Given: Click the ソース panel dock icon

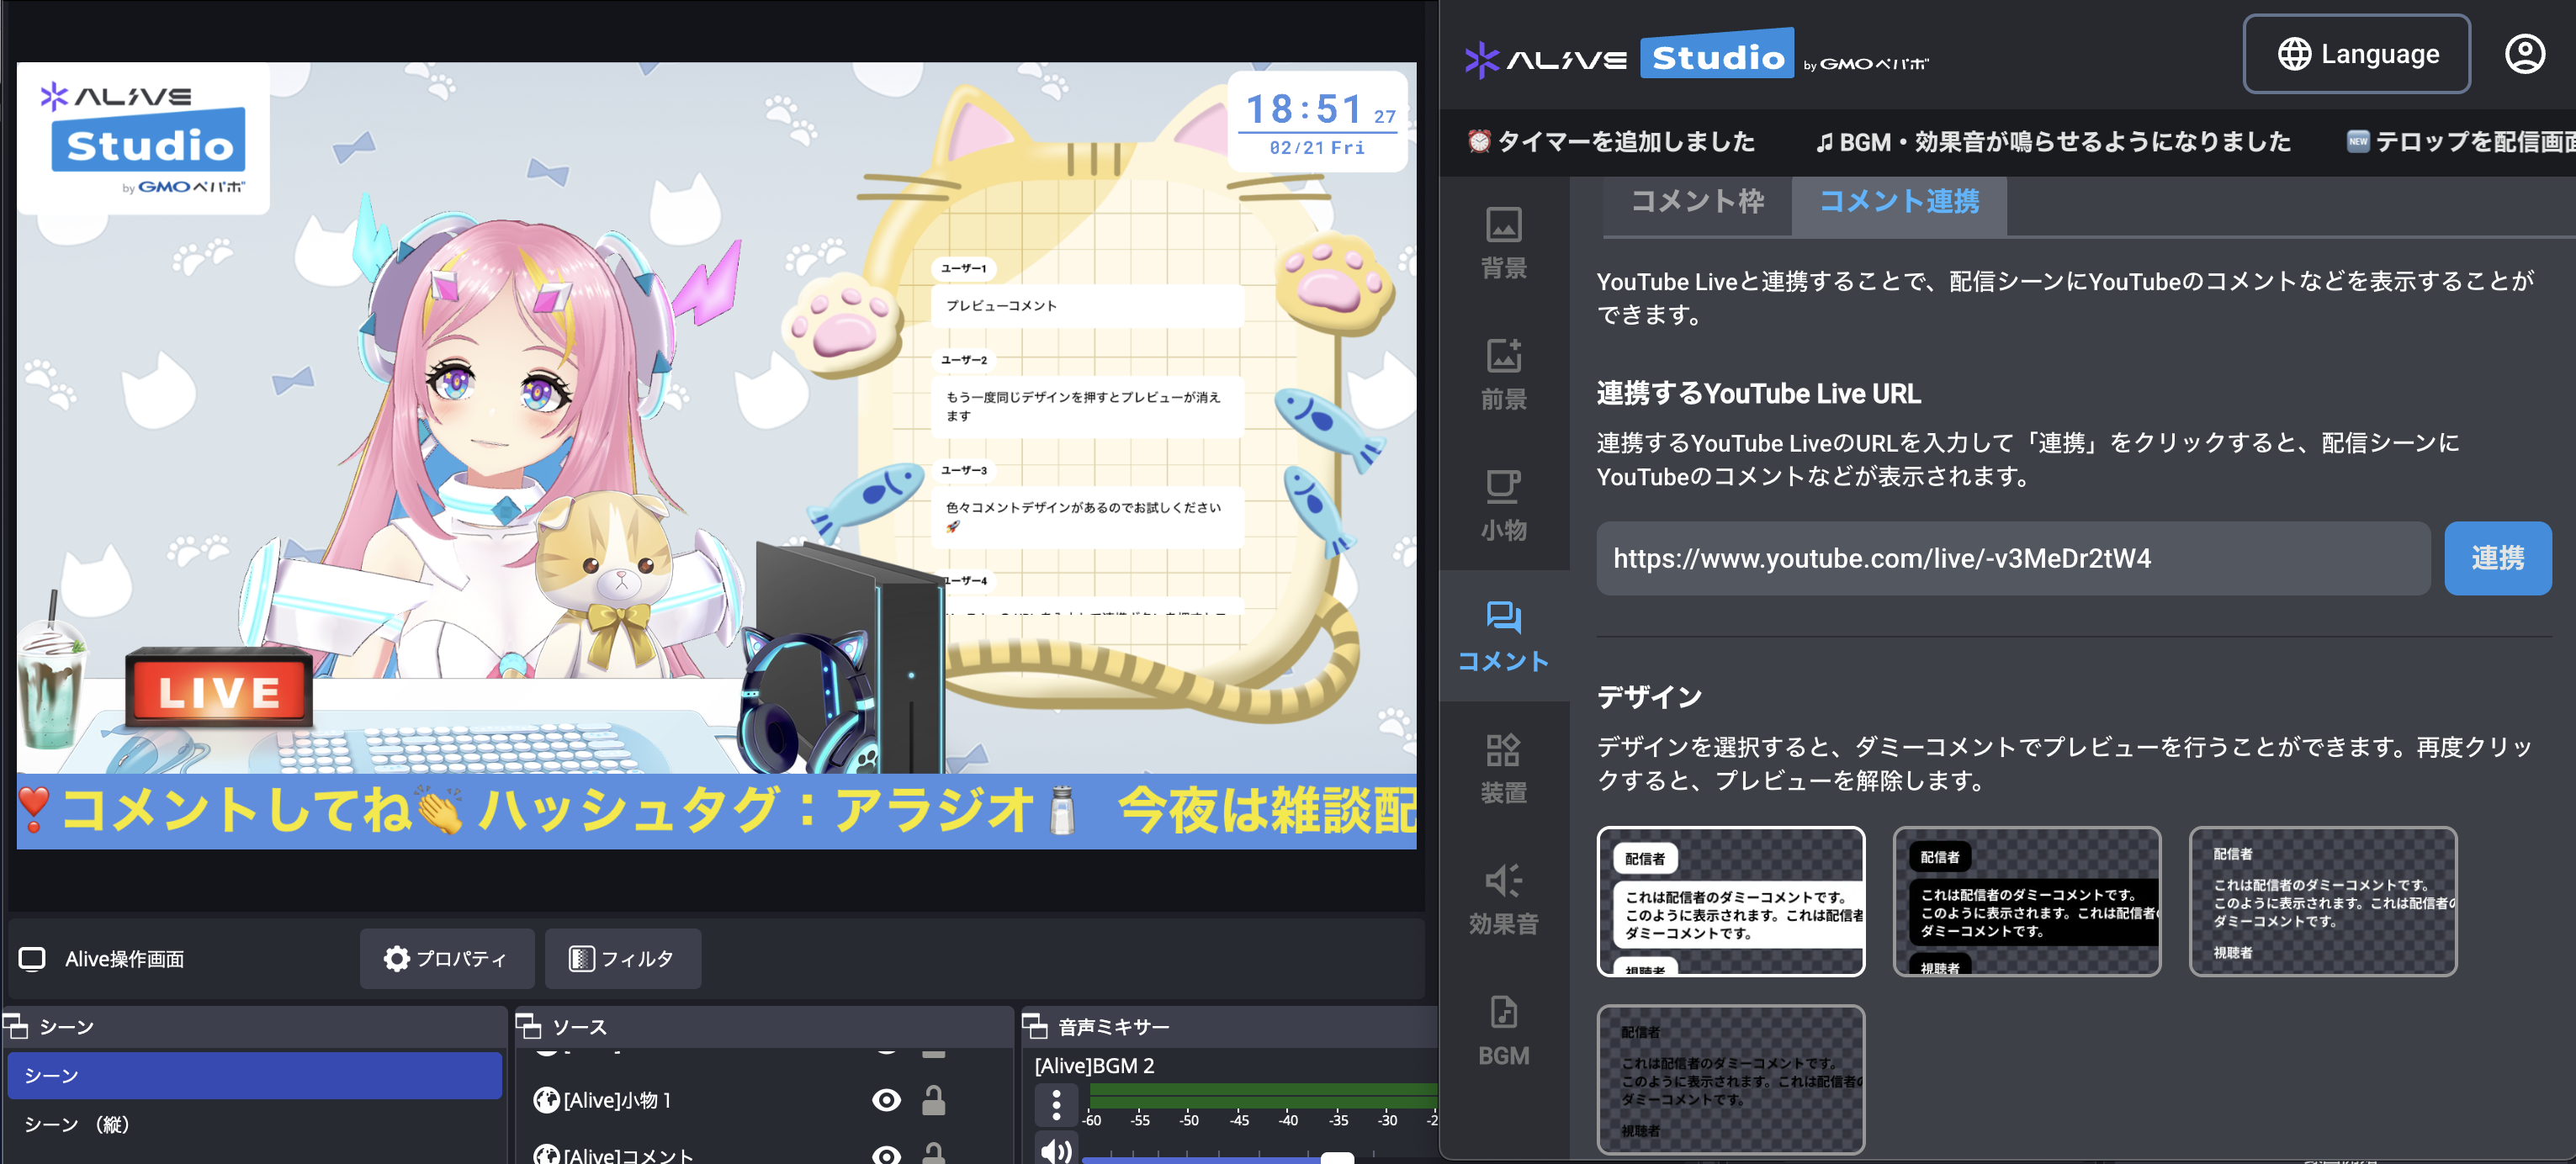Looking at the screenshot, I should pos(528,1026).
